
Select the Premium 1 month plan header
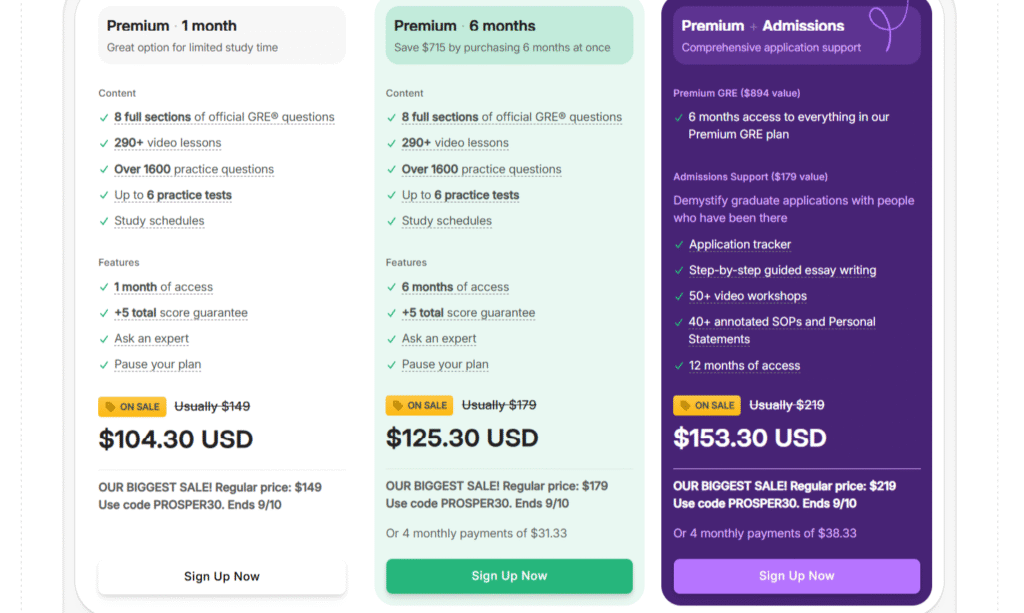click(x=222, y=35)
